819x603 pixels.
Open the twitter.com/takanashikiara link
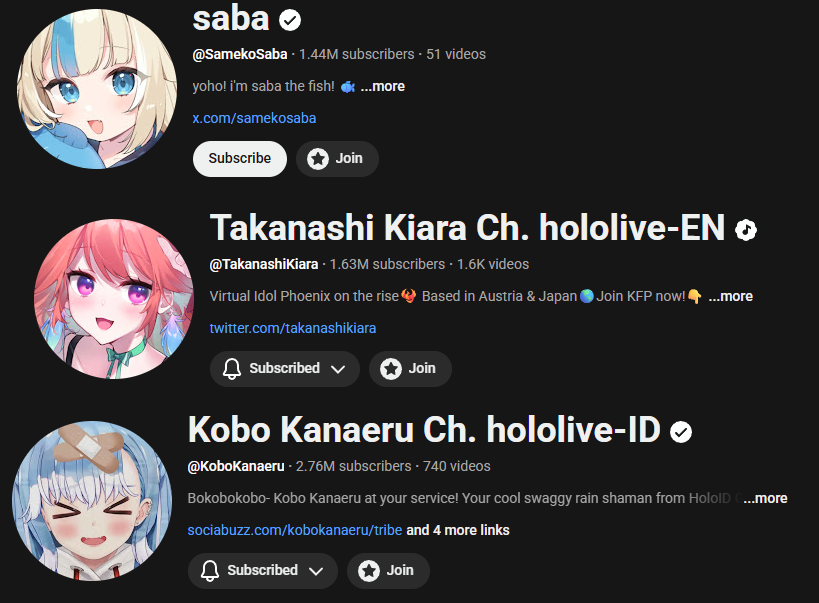coord(292,328)
